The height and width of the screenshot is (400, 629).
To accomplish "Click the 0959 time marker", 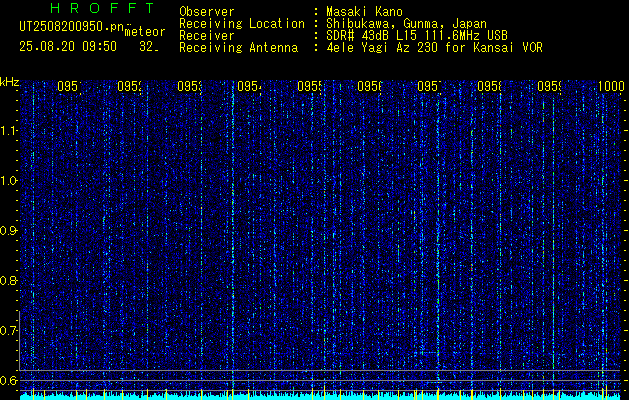I will (549, 86).
